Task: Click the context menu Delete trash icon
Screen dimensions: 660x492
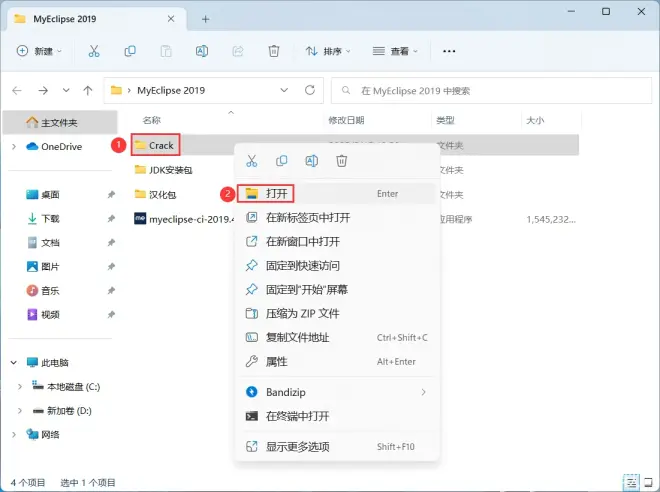Action: coord(341,161)
